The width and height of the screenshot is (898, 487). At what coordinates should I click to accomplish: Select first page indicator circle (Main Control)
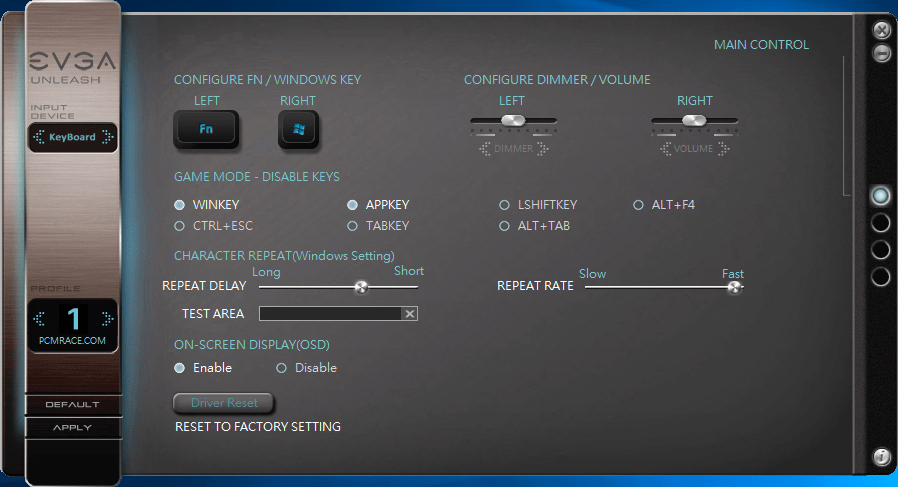click(x=880, y=196)
